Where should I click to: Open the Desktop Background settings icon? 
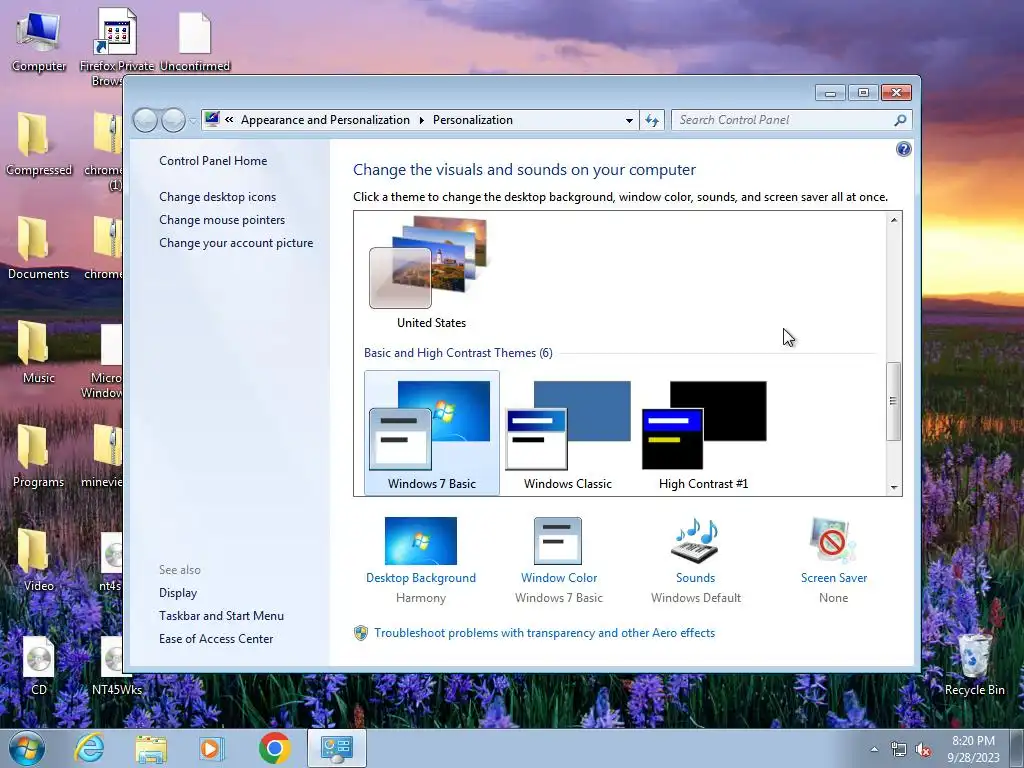421,541
